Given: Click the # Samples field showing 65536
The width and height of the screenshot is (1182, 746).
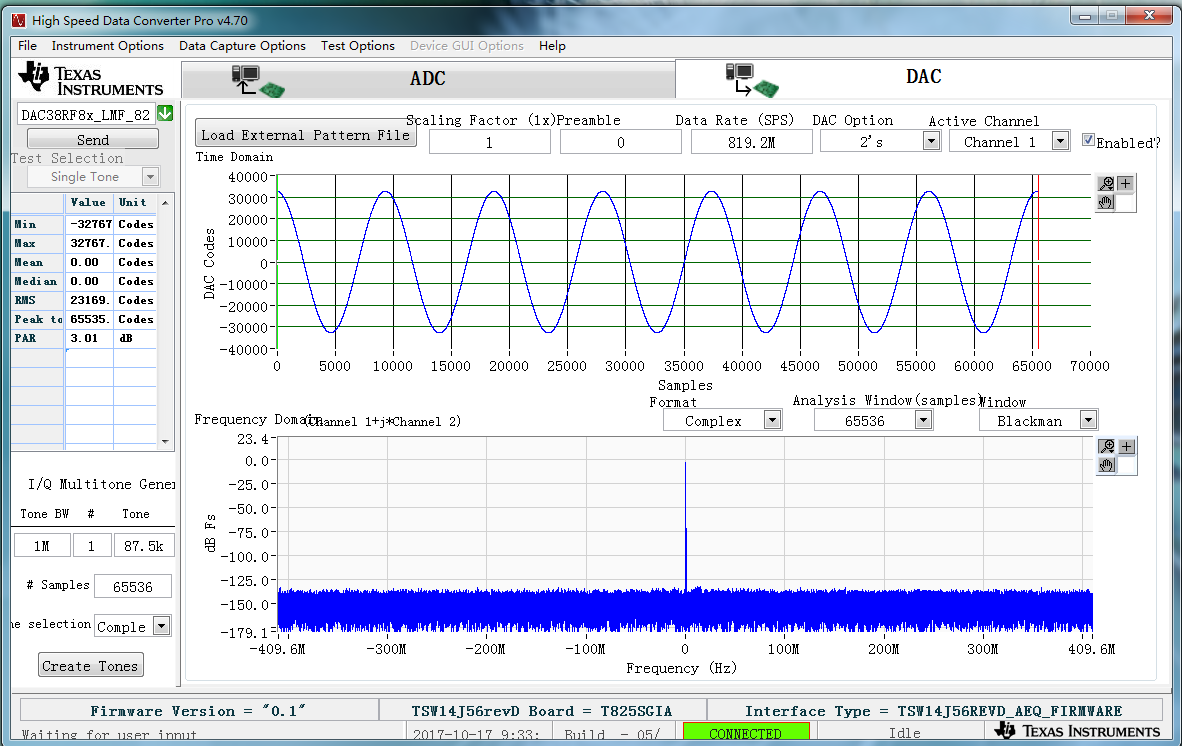Looking at the screenshot, I should point(133,586).
